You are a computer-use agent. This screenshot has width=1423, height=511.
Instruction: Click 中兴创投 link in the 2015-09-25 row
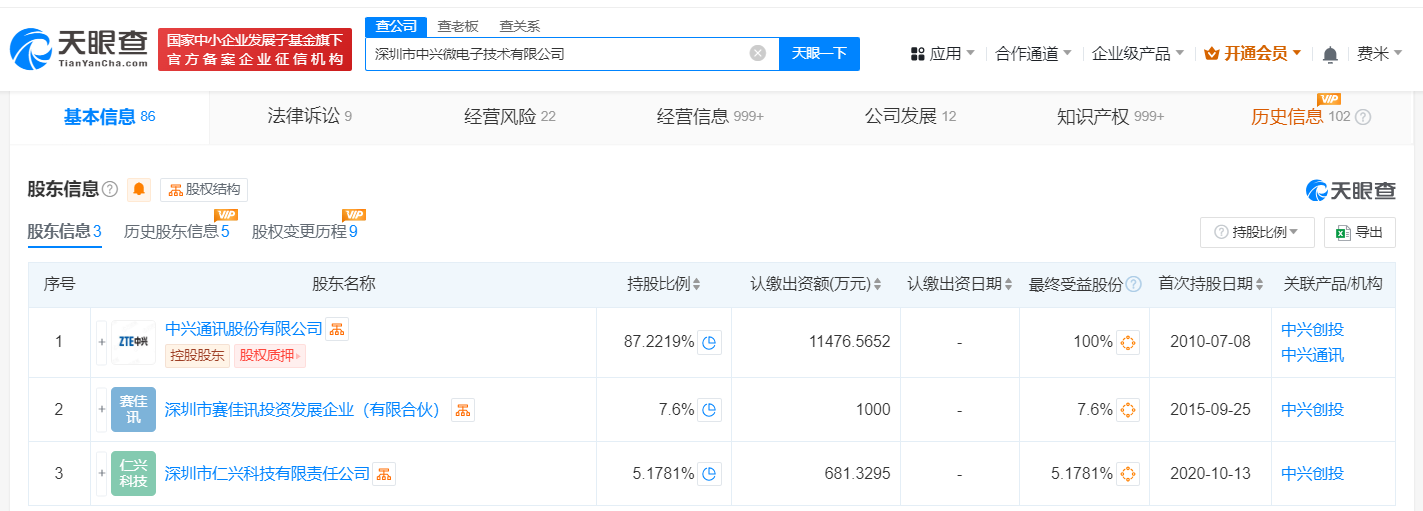point(1312,409)
